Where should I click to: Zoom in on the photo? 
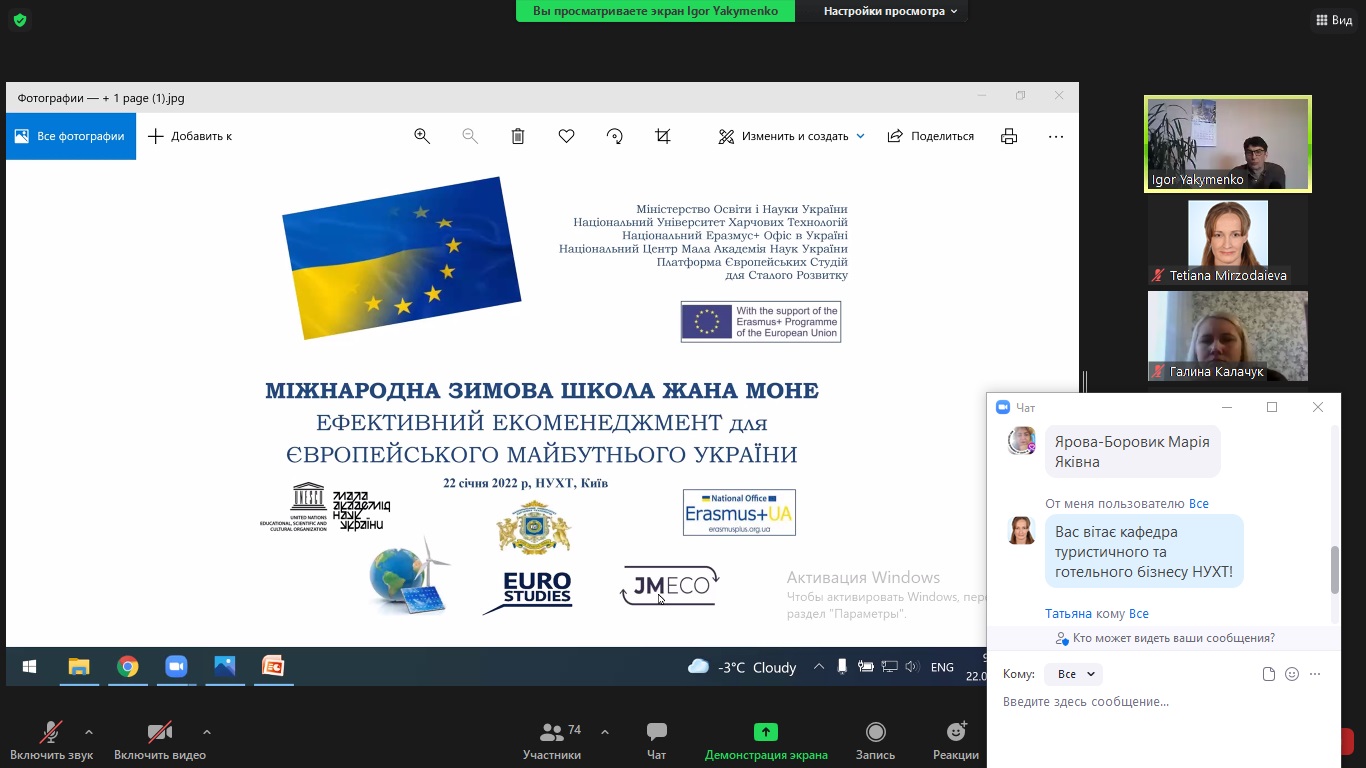pyautogui.click(x=422, y=136)
